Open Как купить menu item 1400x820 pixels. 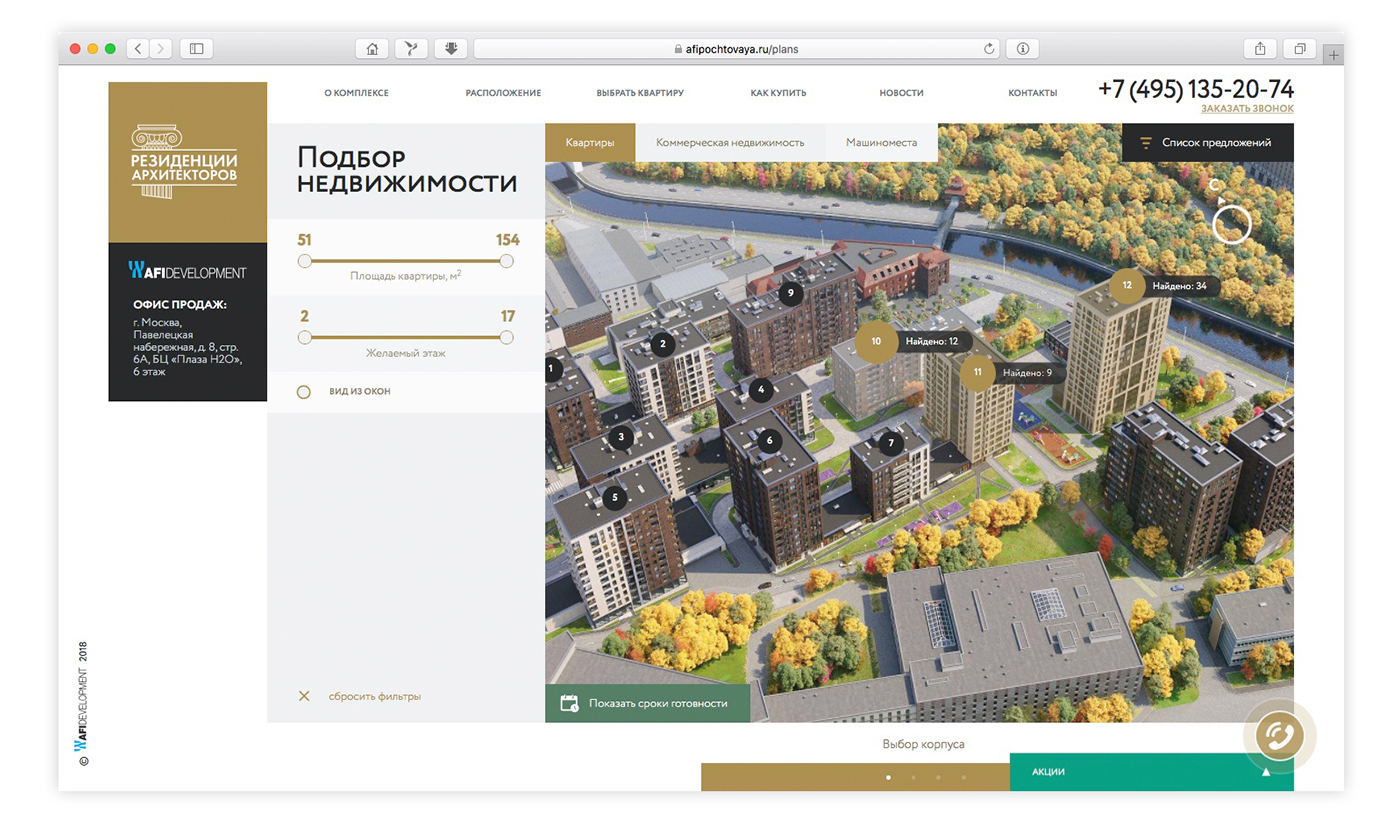[778, 93]
